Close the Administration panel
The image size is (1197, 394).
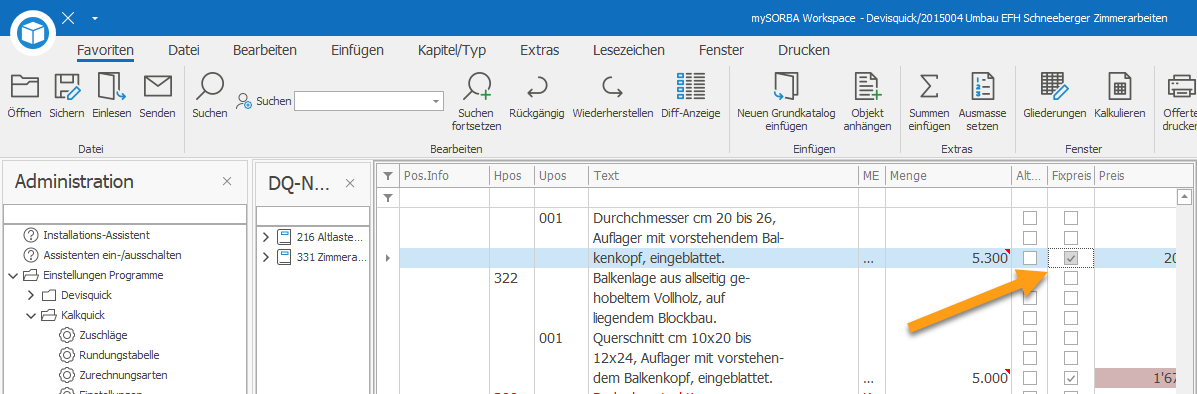(x=227, y=182)
